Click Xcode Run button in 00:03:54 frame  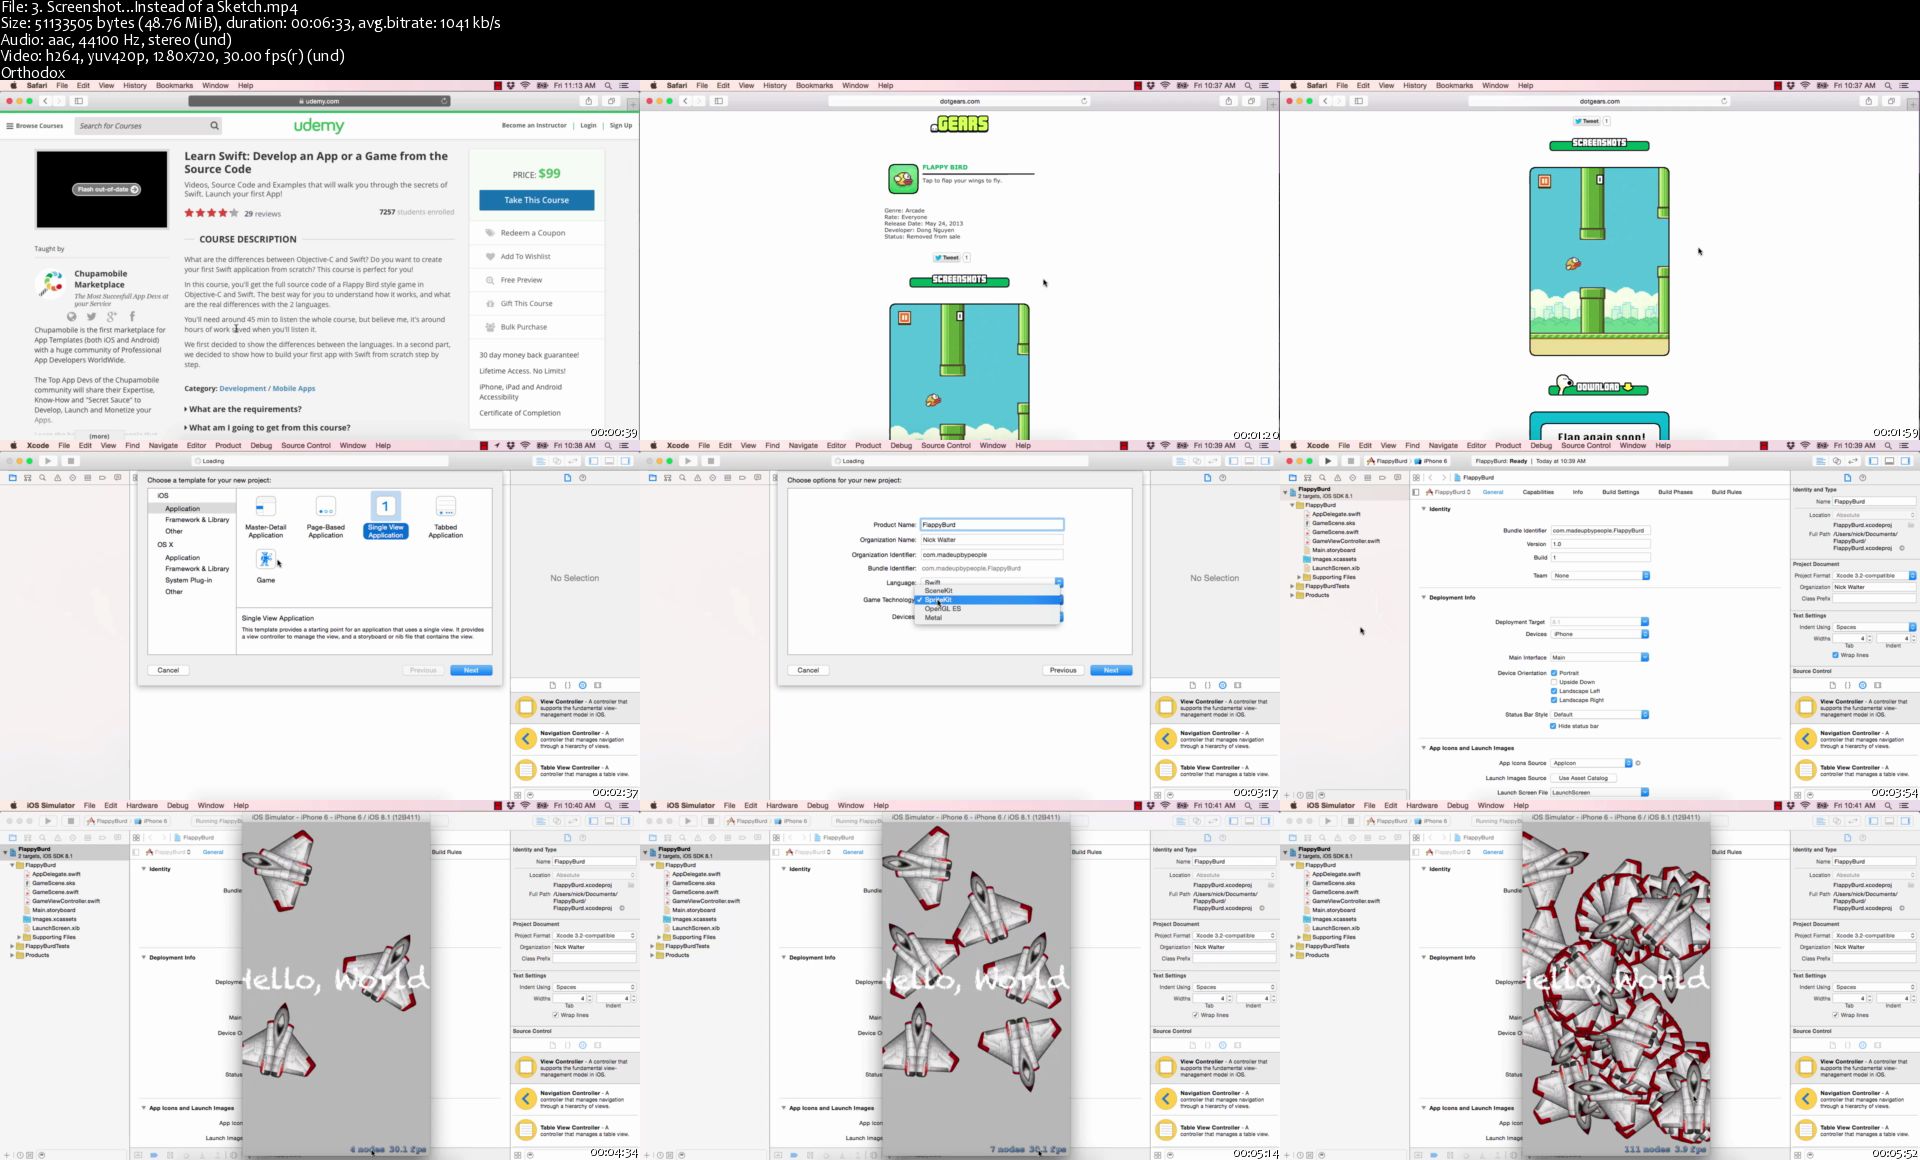coord(1328,461)
